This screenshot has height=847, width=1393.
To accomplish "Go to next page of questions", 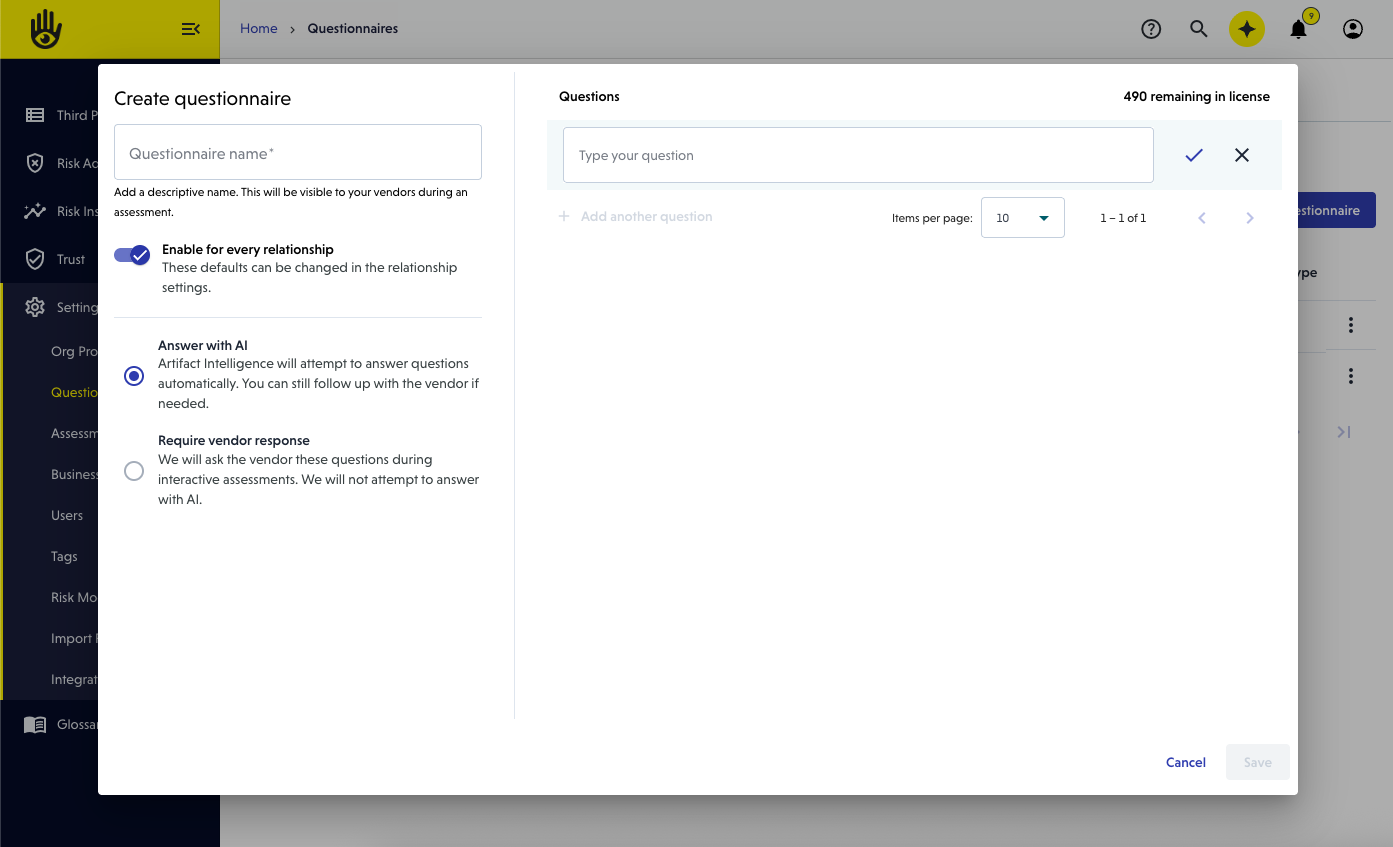I will pos(1250,218).
